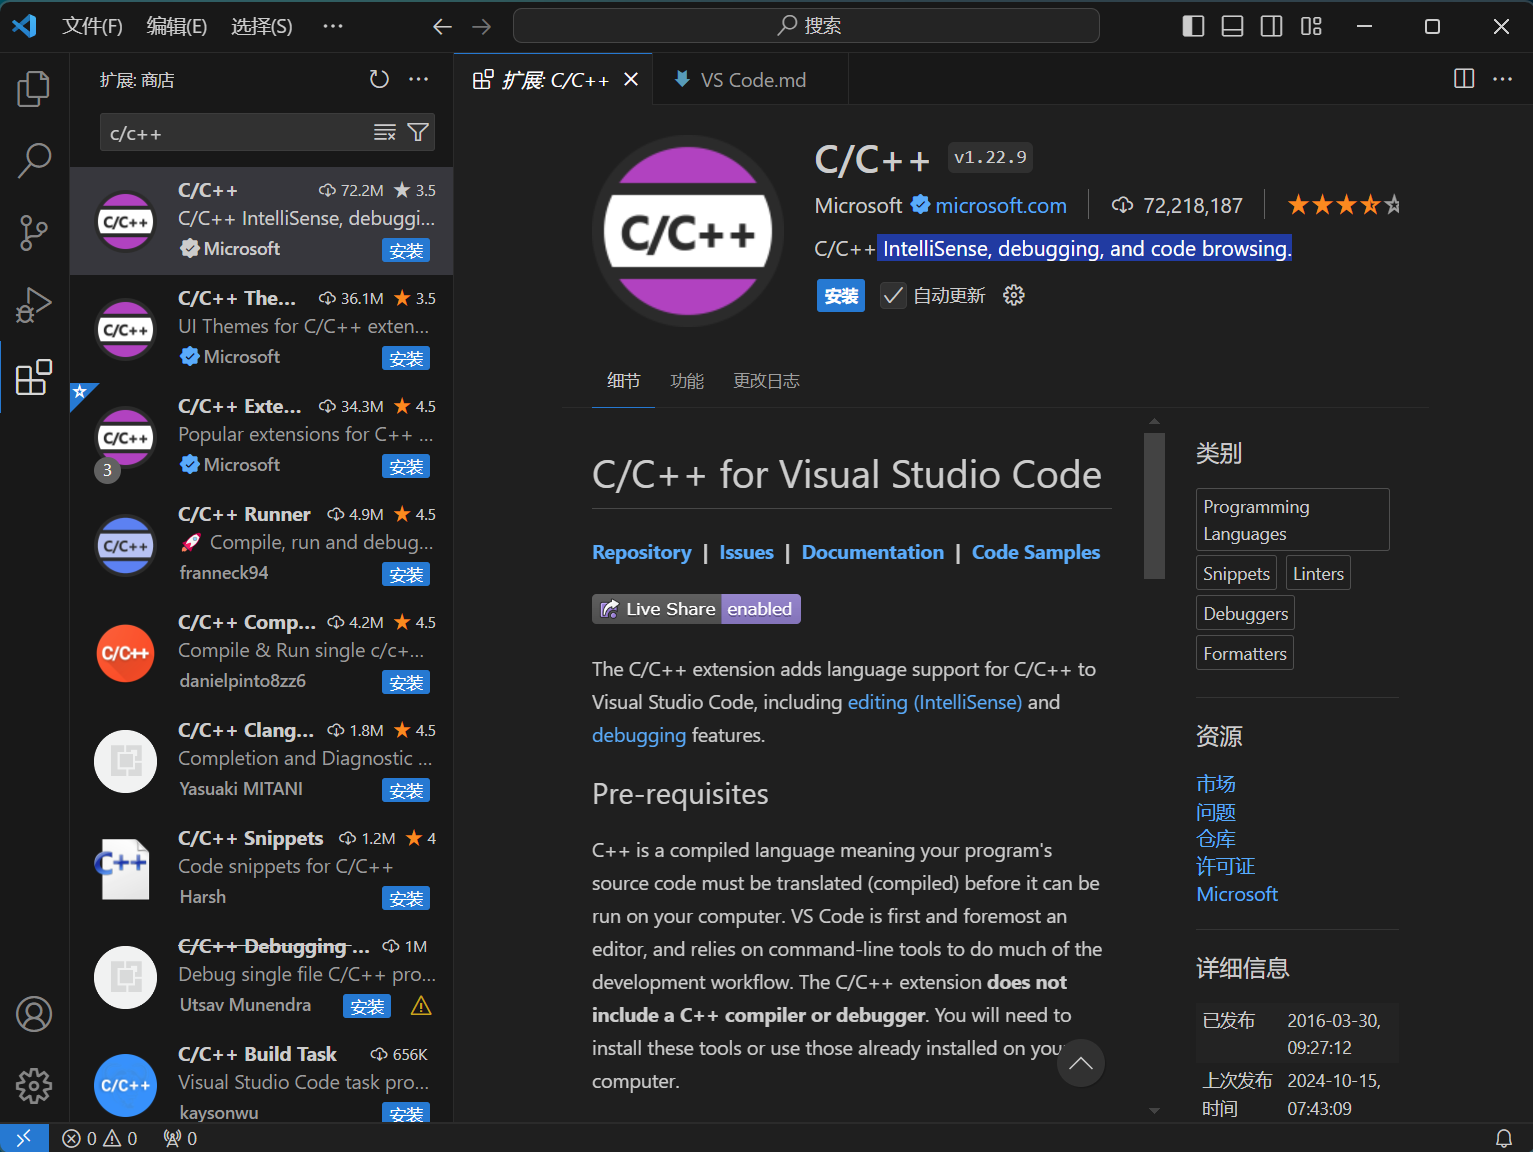Open the Repository link
The image size is (1533, 1152).
[642, 552]
